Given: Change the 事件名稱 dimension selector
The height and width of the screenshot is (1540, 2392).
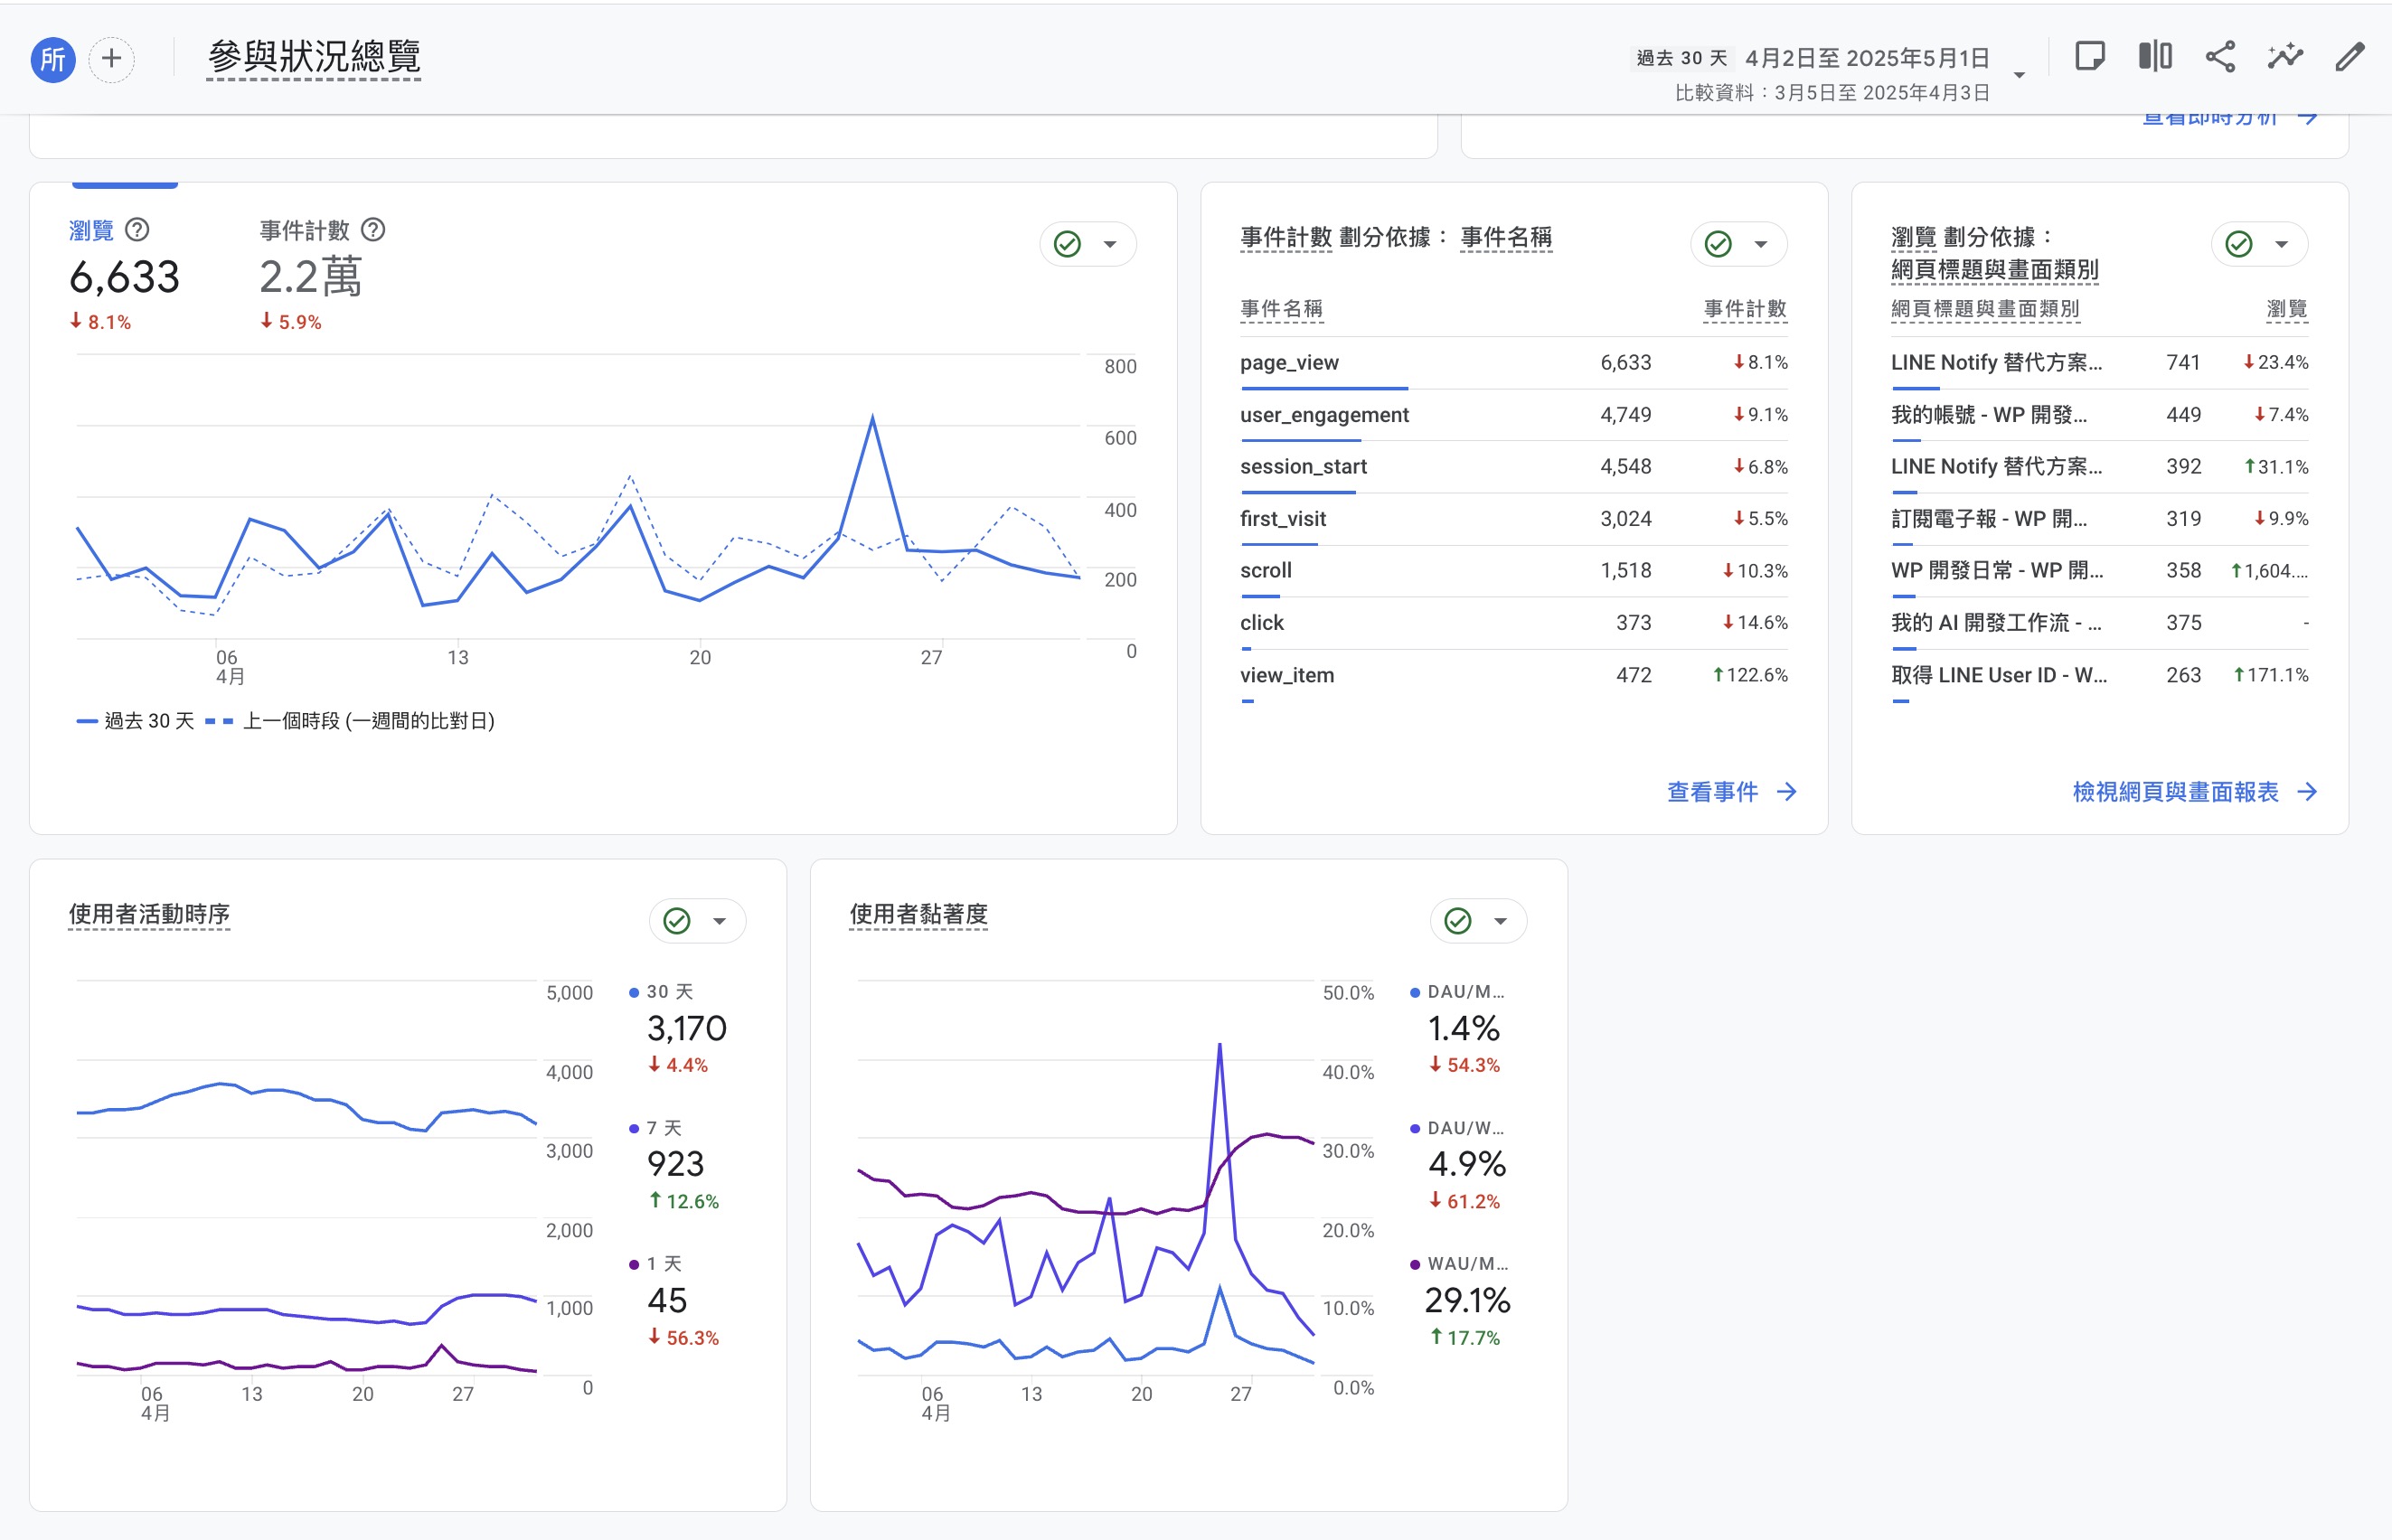Looking at the screenshot, I should (x=1506, y=237).
